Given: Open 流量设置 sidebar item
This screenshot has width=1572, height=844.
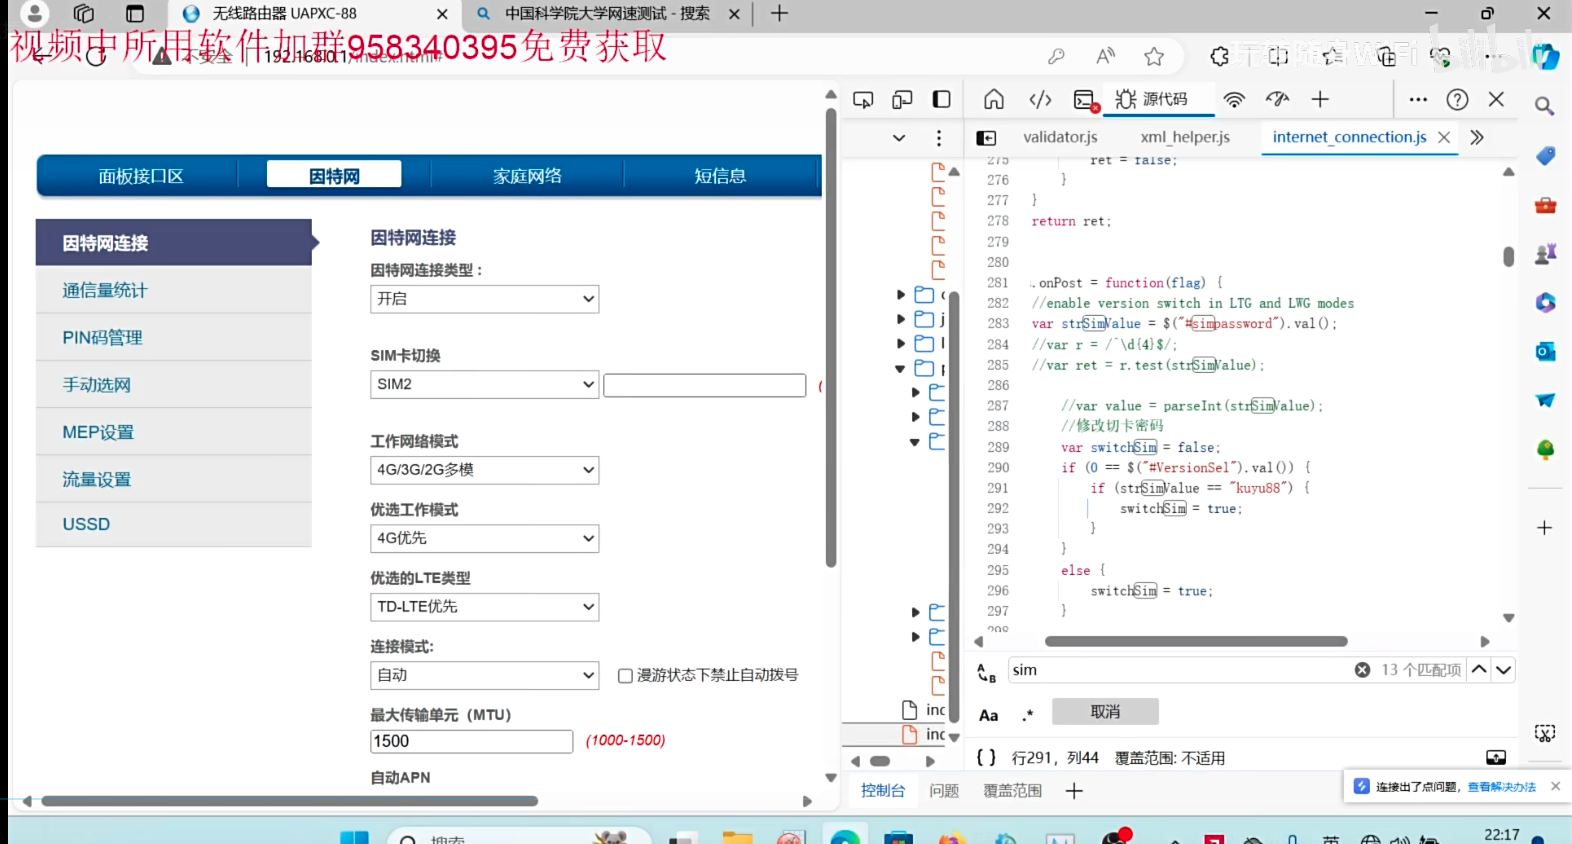Looking at the screenshot, I should tap(174, 479).
